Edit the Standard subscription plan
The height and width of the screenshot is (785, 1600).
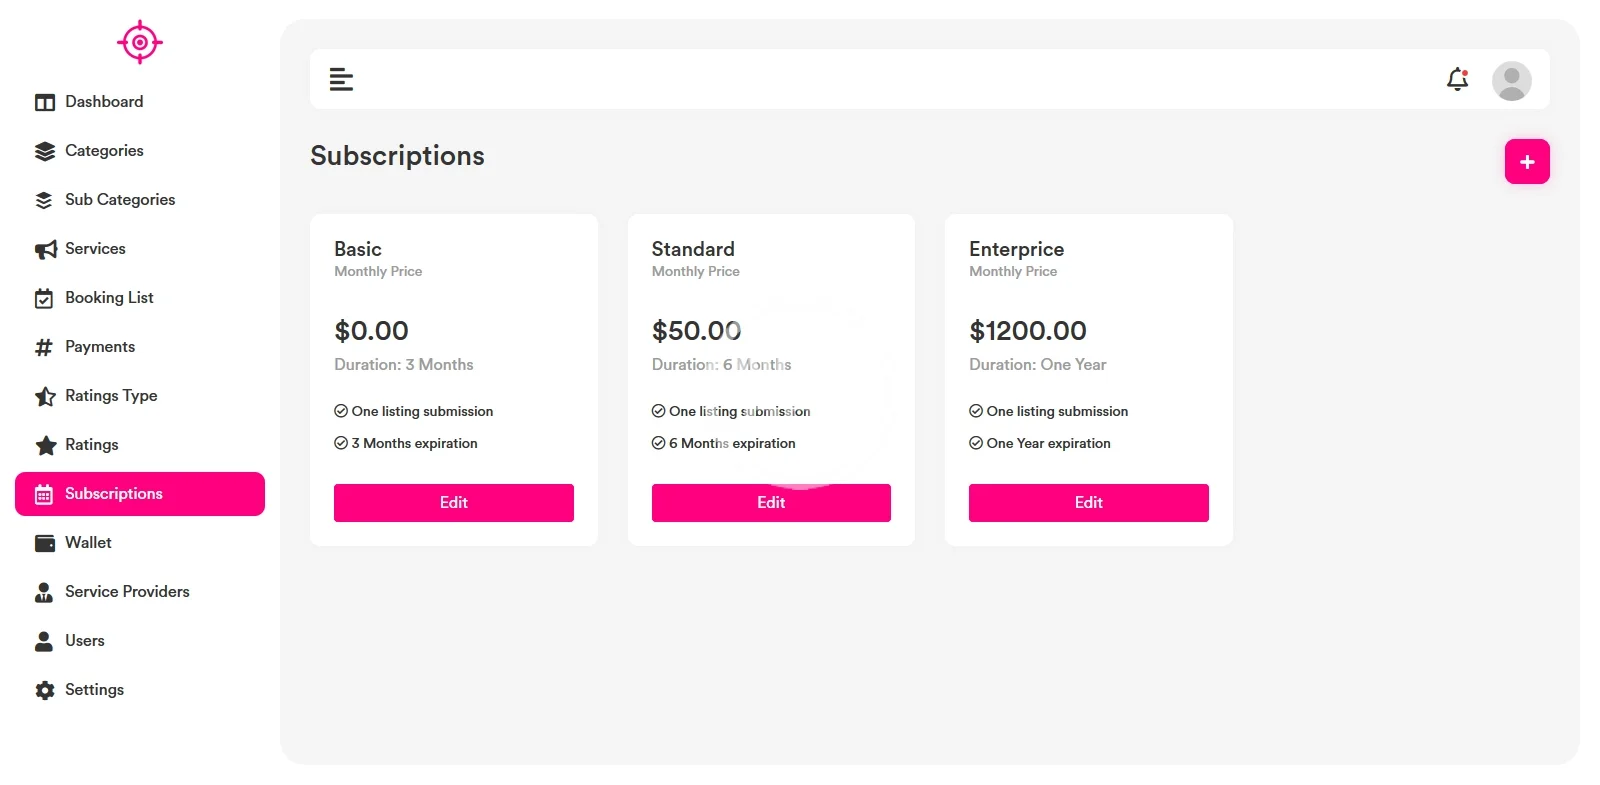coord(771,503)
